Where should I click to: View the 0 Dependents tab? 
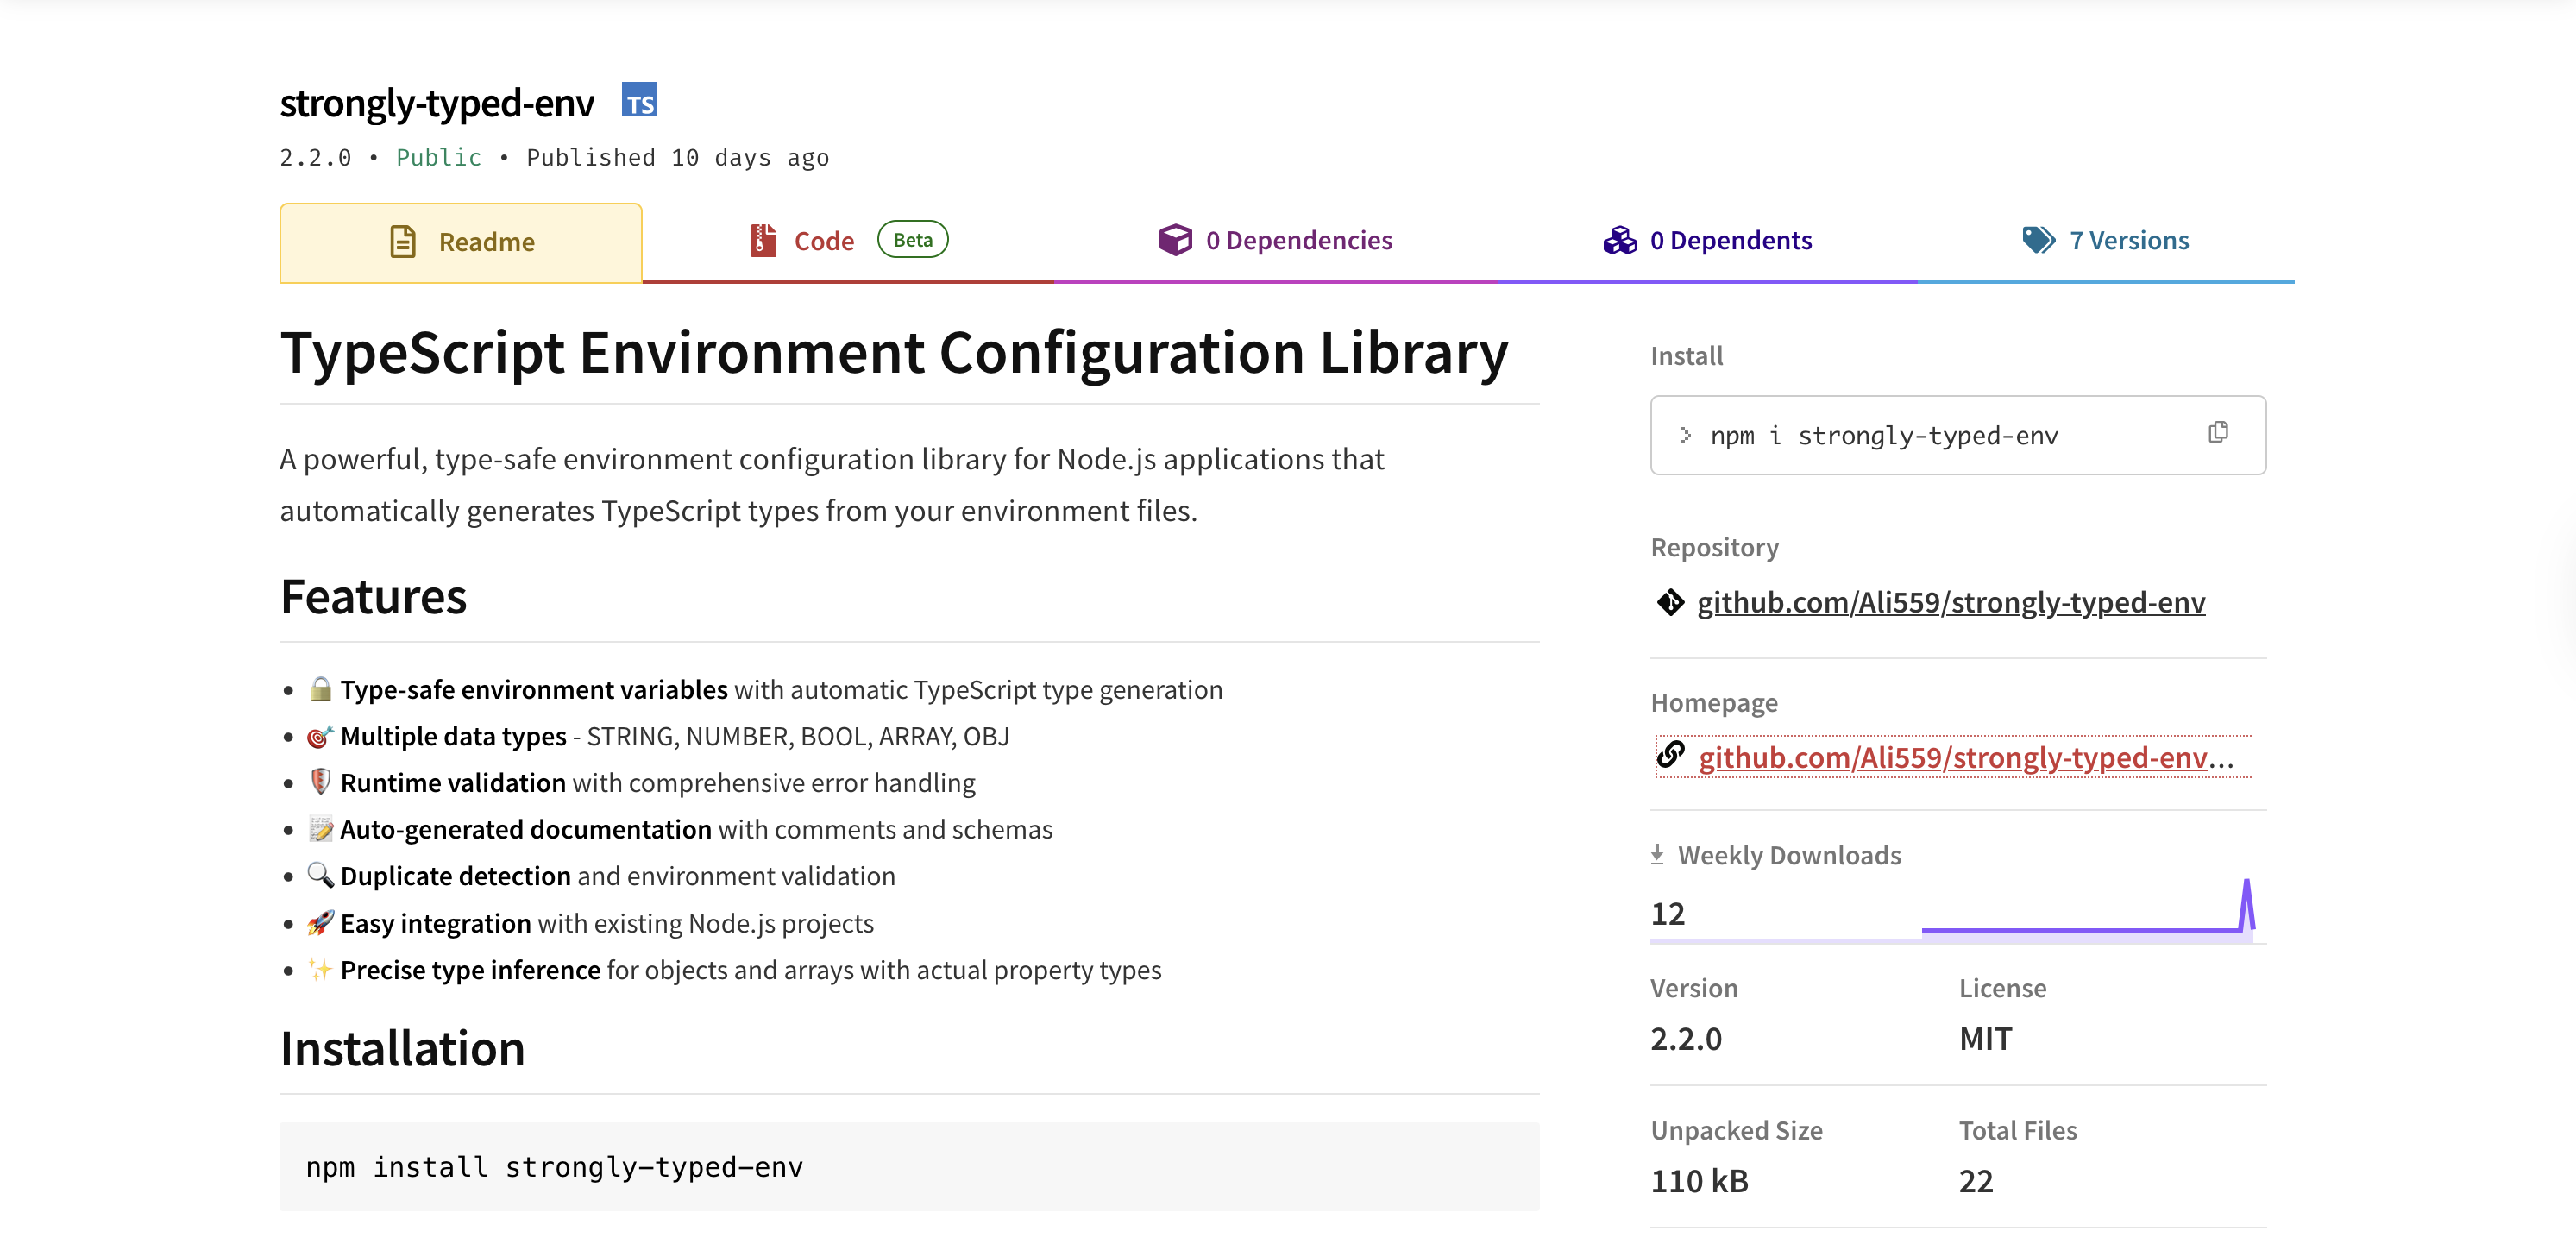pos(1730,240)
